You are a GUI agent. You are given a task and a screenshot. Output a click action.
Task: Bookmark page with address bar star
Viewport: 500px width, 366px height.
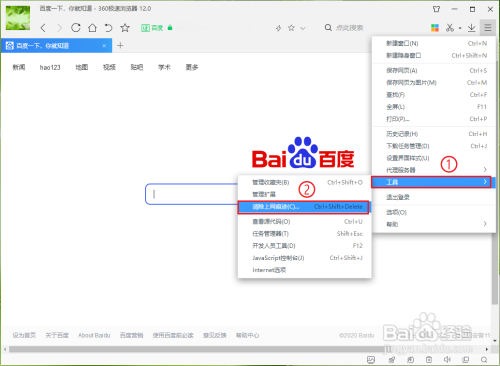(291, 28)
